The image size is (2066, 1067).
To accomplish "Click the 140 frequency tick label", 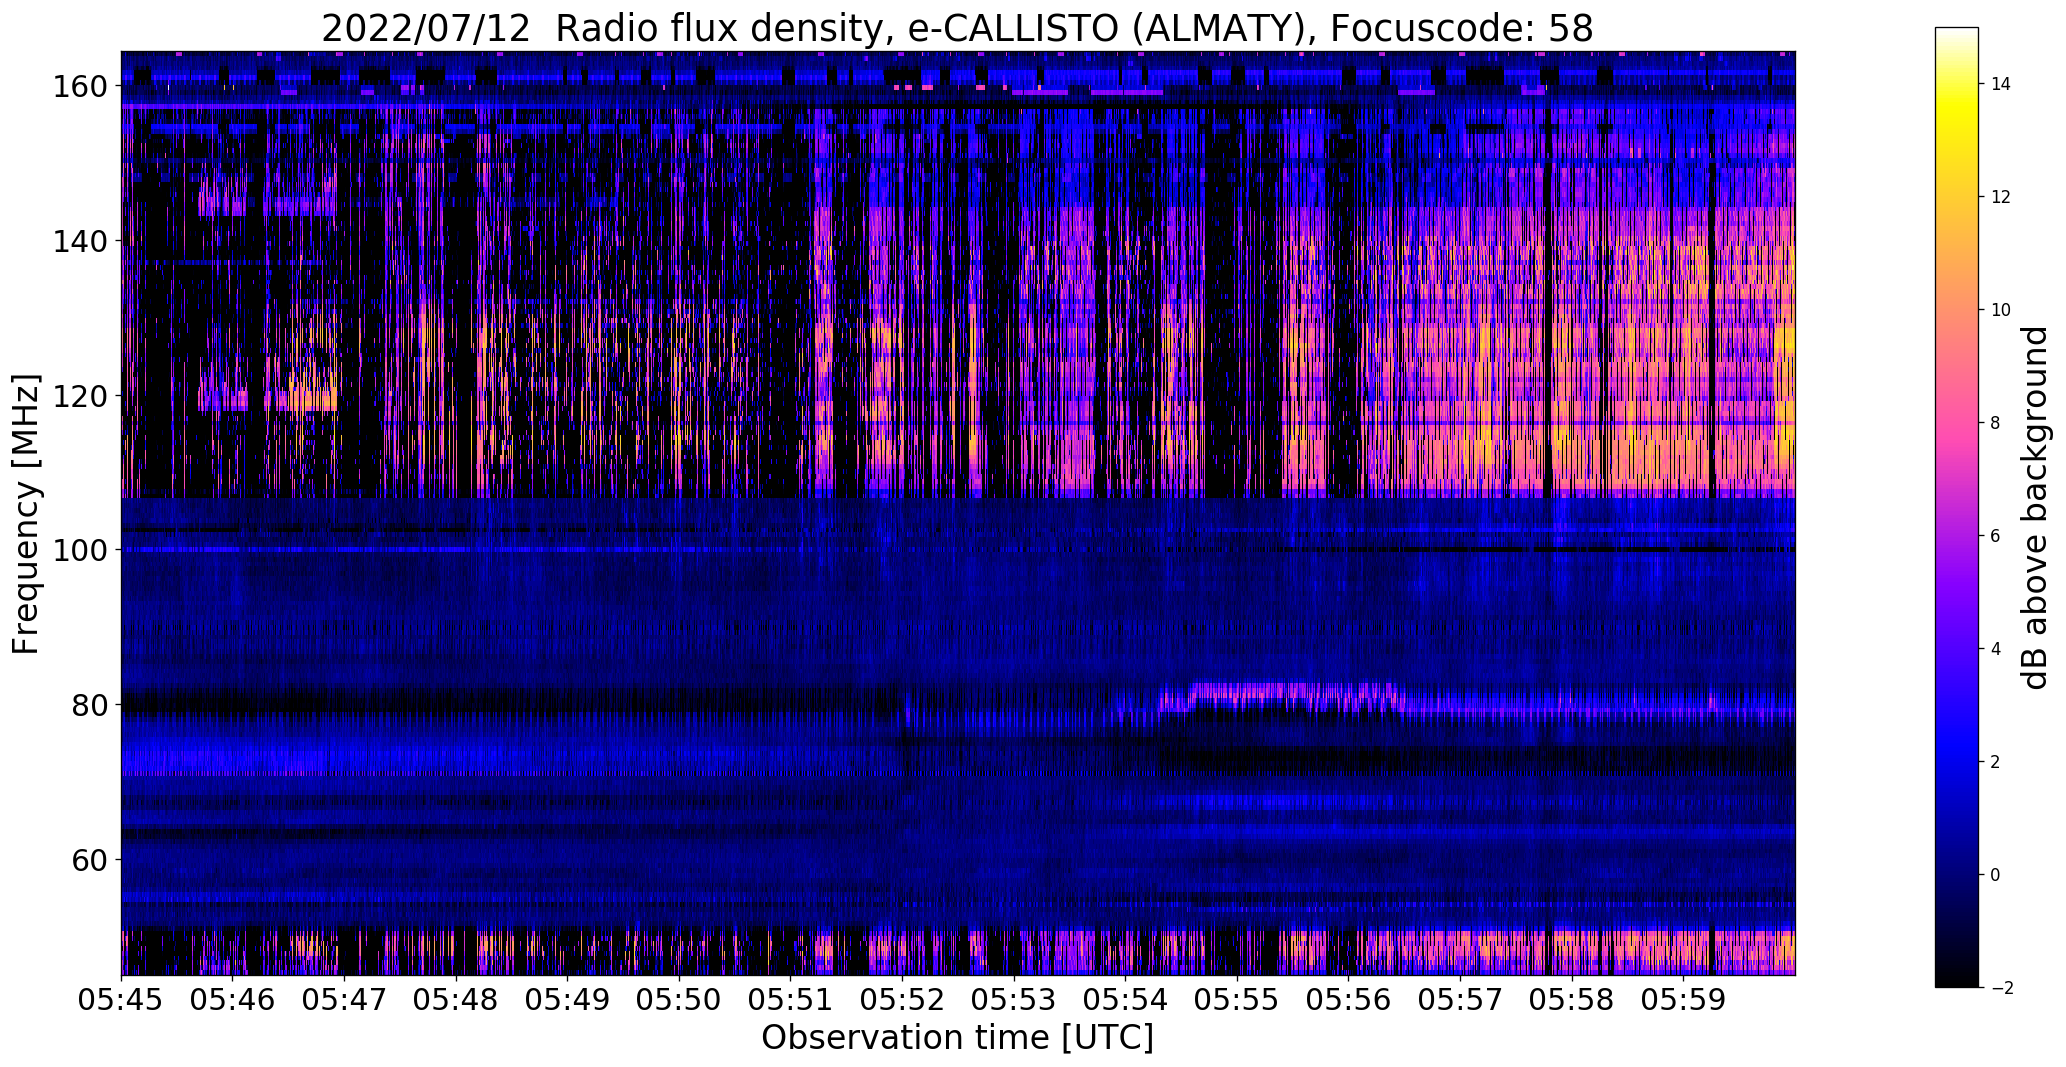I will (x=81, y=241).
